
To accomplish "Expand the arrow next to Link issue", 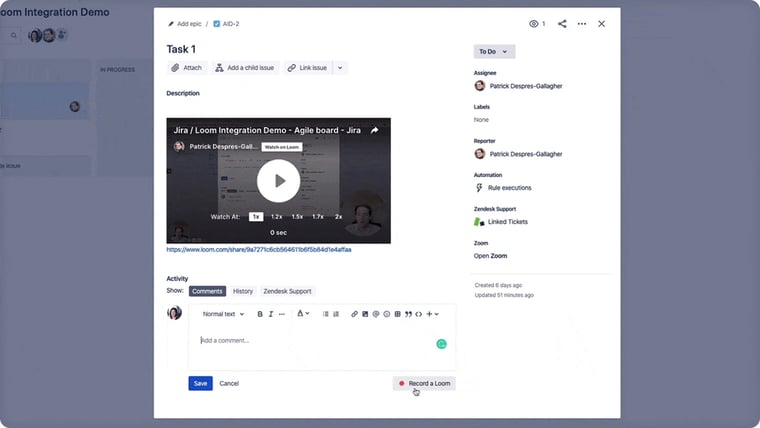I will (x=340, y=68).
